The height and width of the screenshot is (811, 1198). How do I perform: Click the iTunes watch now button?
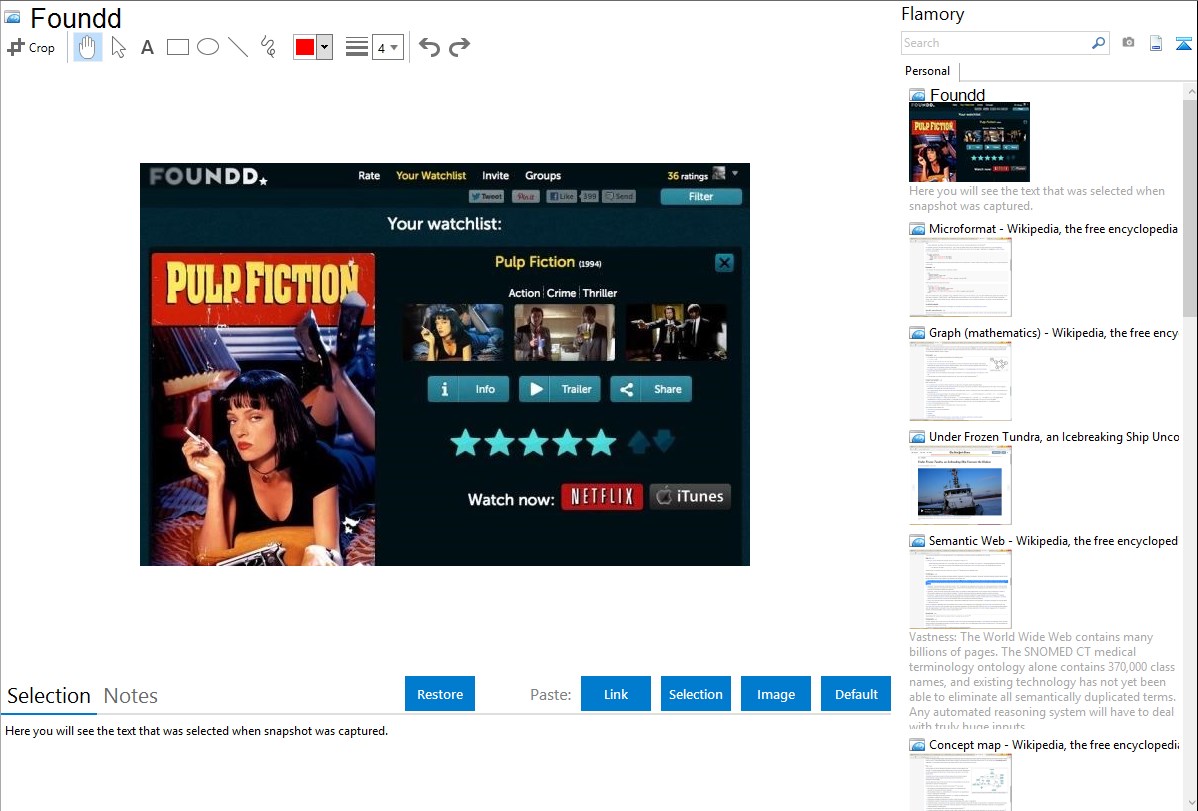click(691, 497)
